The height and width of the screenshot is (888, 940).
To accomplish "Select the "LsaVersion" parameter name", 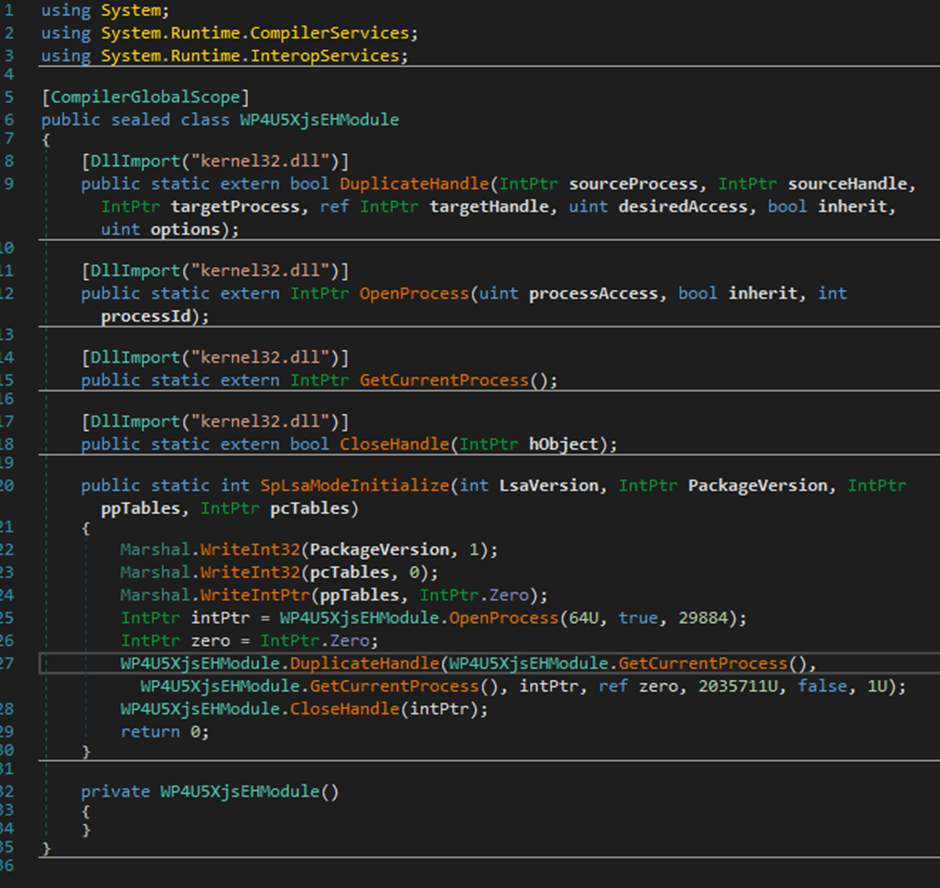I will tap(549, 486).
